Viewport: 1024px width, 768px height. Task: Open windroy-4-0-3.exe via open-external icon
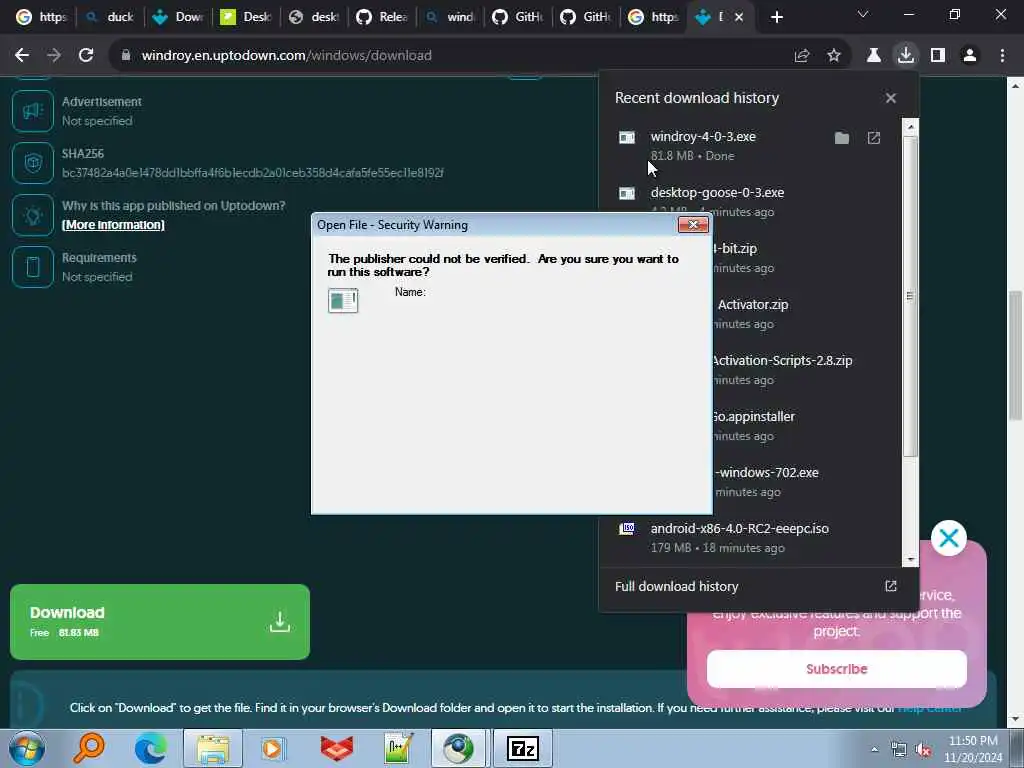[874, 138]
